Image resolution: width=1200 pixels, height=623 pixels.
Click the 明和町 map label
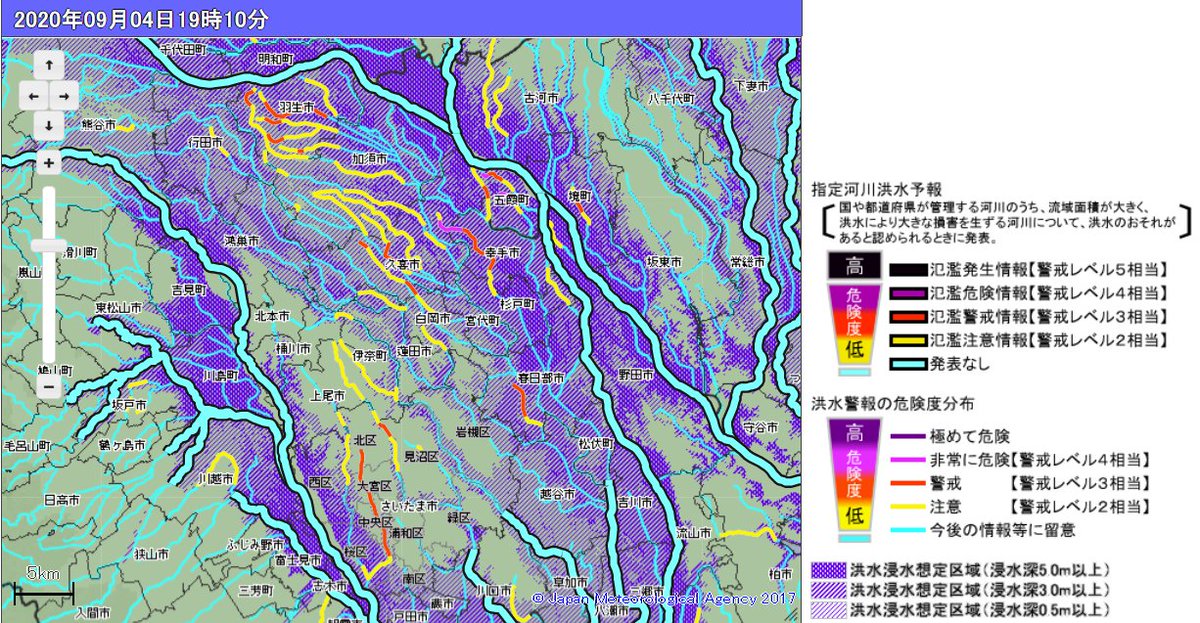pyautogui.click(x=276, y=59)
